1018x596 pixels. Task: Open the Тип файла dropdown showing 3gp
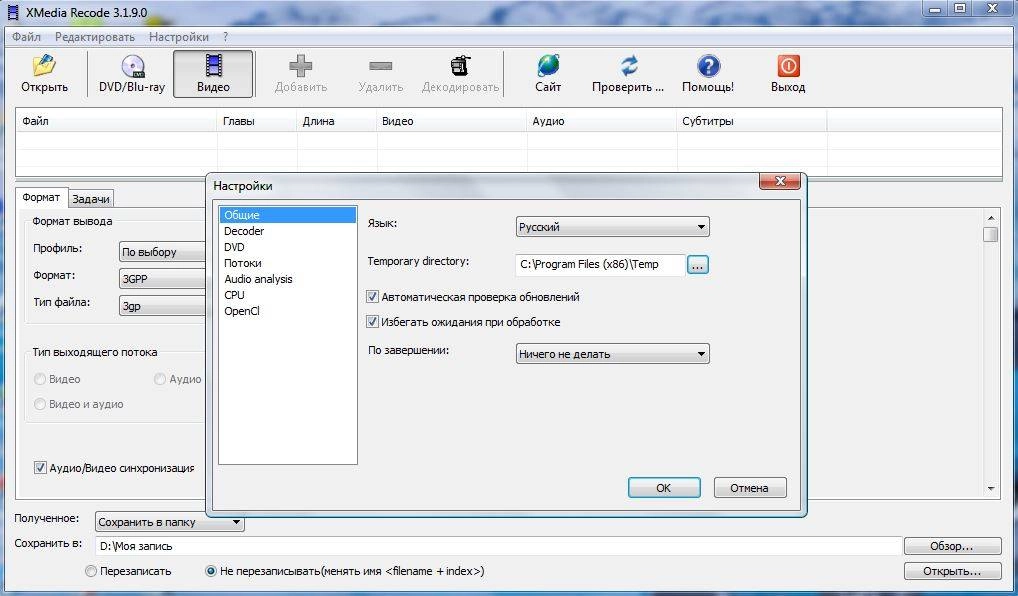coord(162,306)
